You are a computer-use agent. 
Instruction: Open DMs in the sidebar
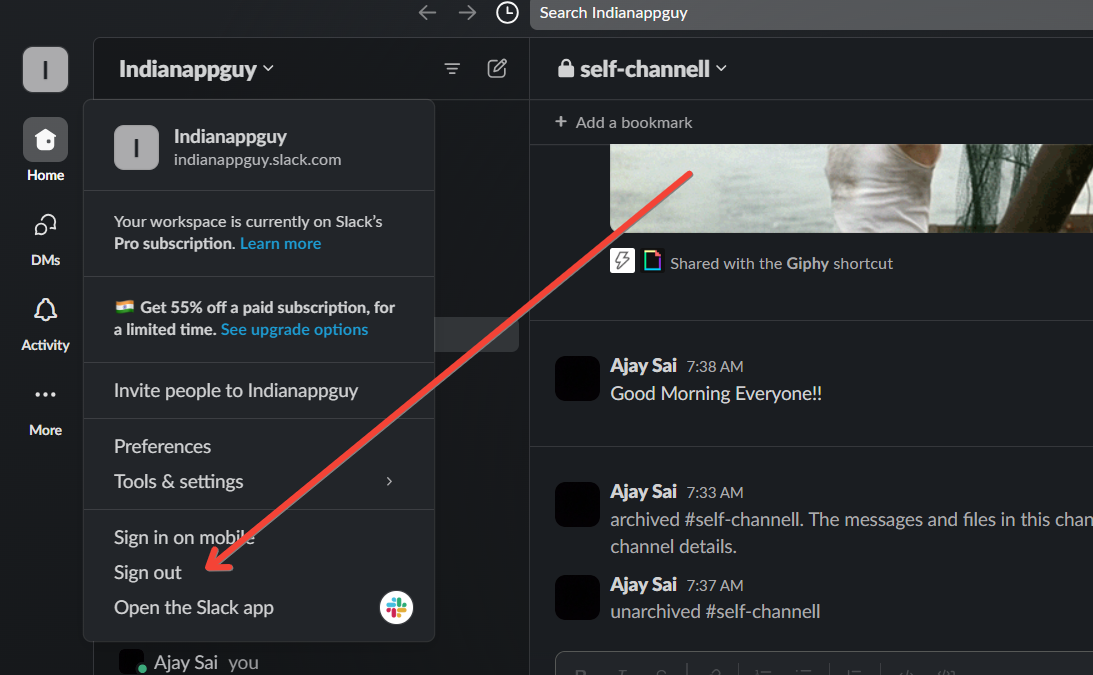point(45,240)
